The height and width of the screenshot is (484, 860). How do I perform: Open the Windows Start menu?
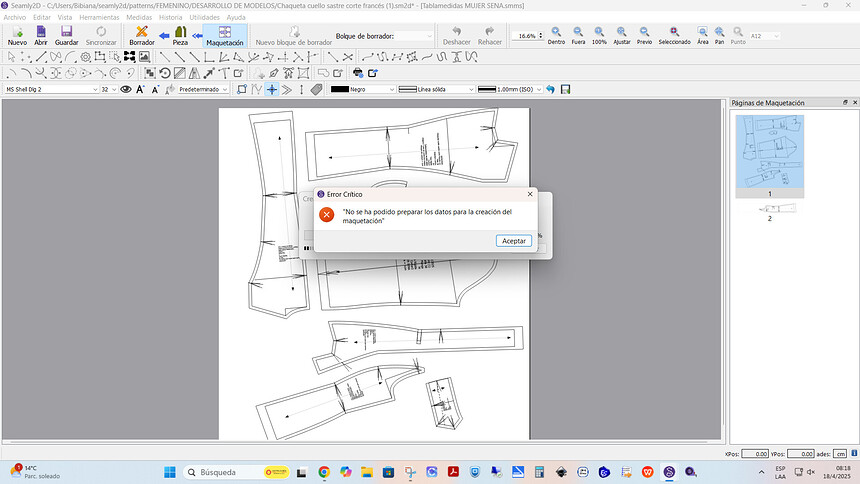coord(170,472)
